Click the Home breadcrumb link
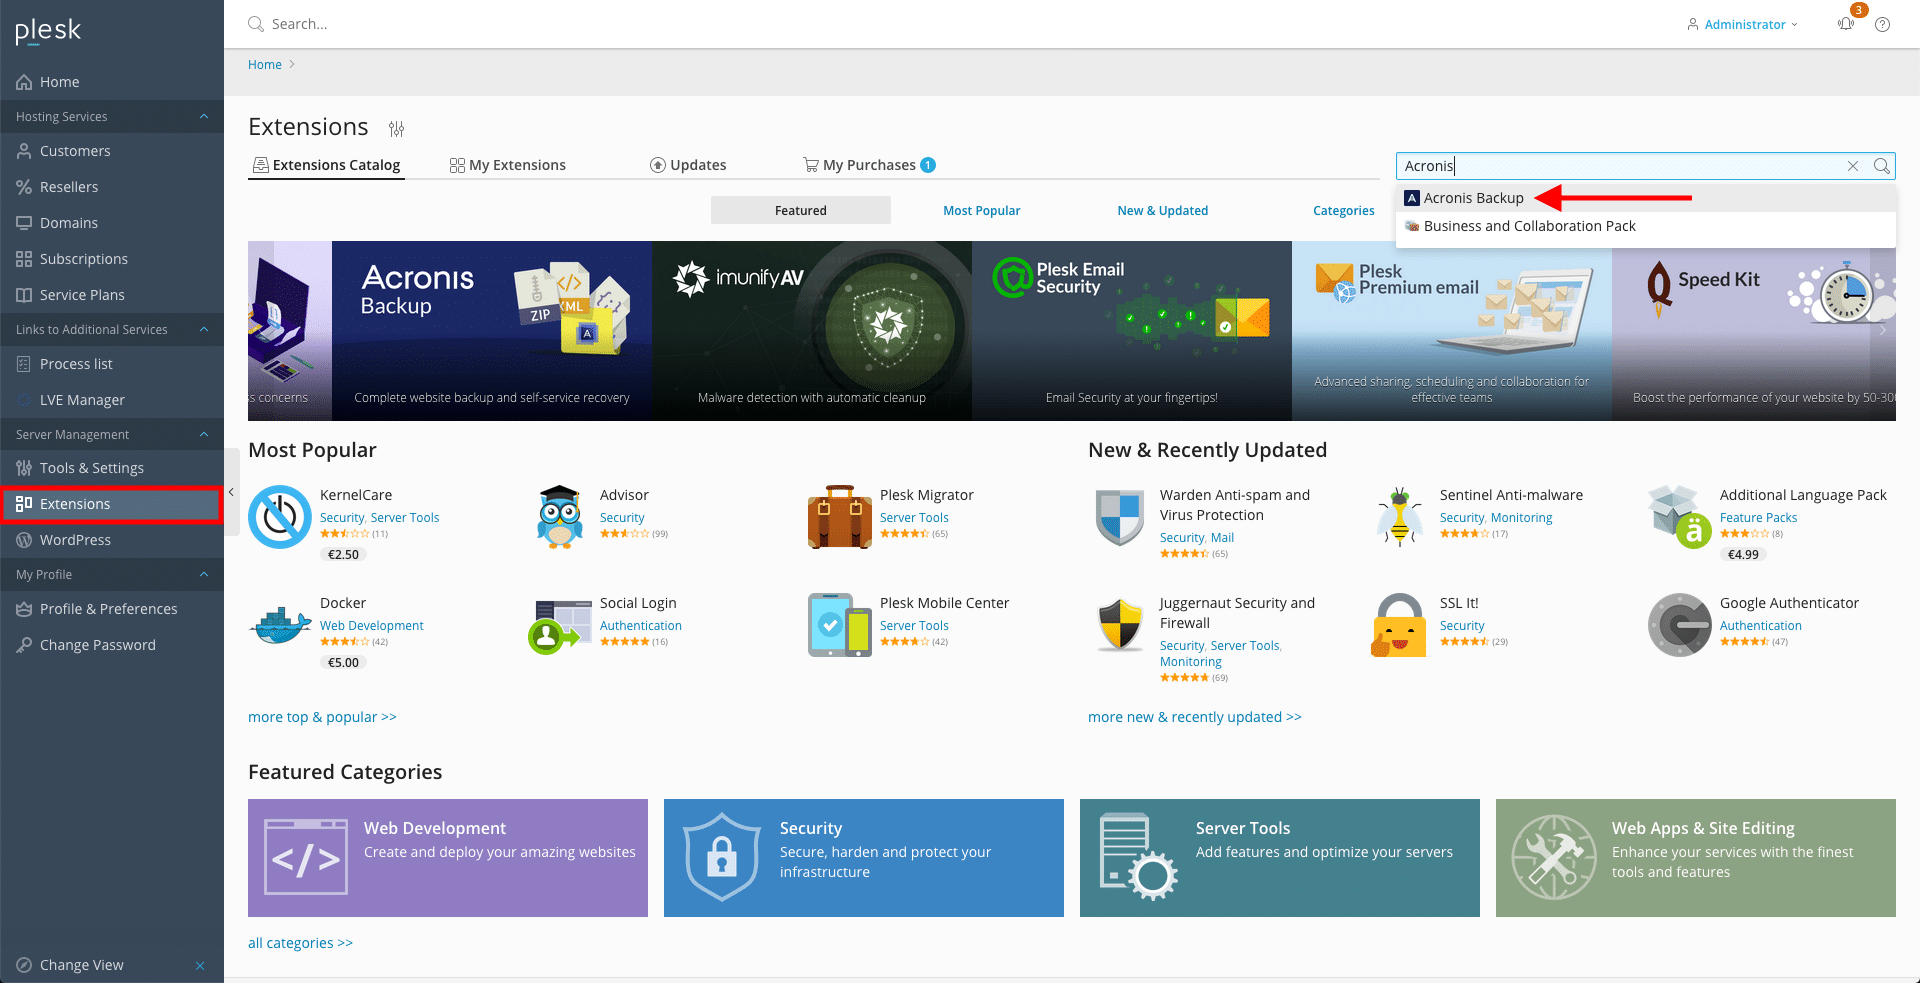The height and width of the screenshot is (983, 1920). pos(265,65)
